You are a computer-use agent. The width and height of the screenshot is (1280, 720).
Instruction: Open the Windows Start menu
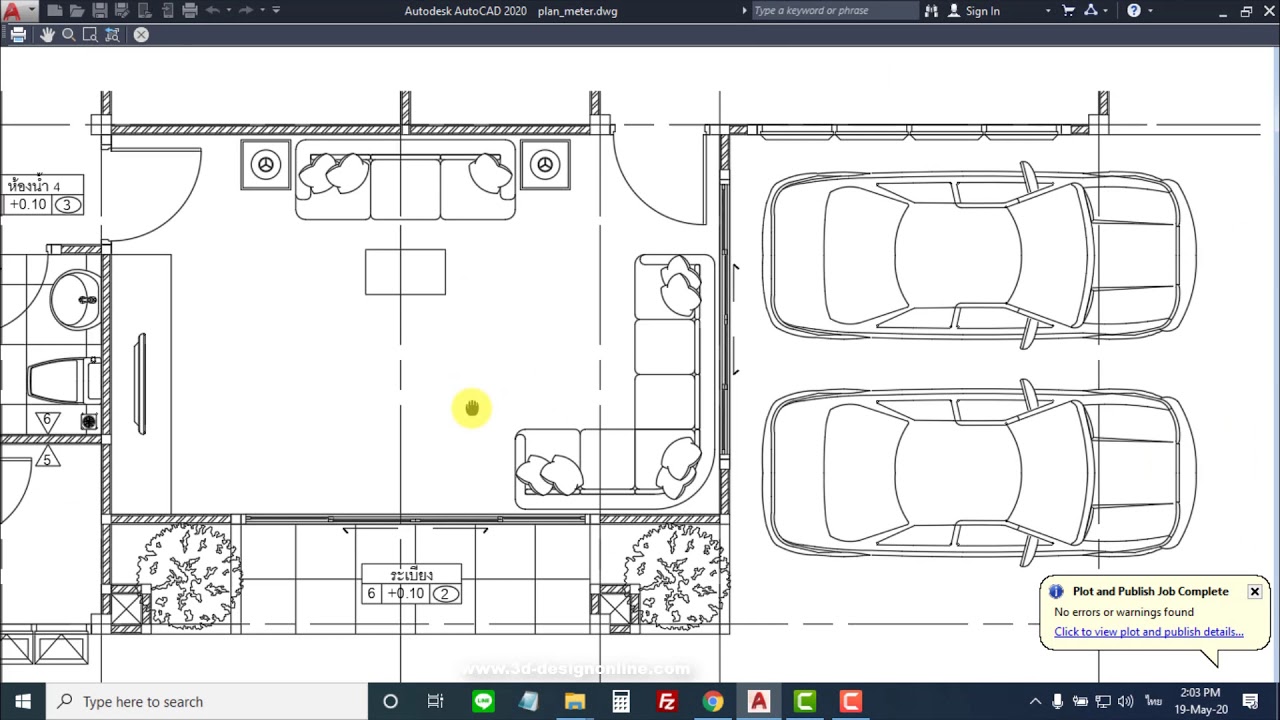pyautogui.click(x=23, y=701)
